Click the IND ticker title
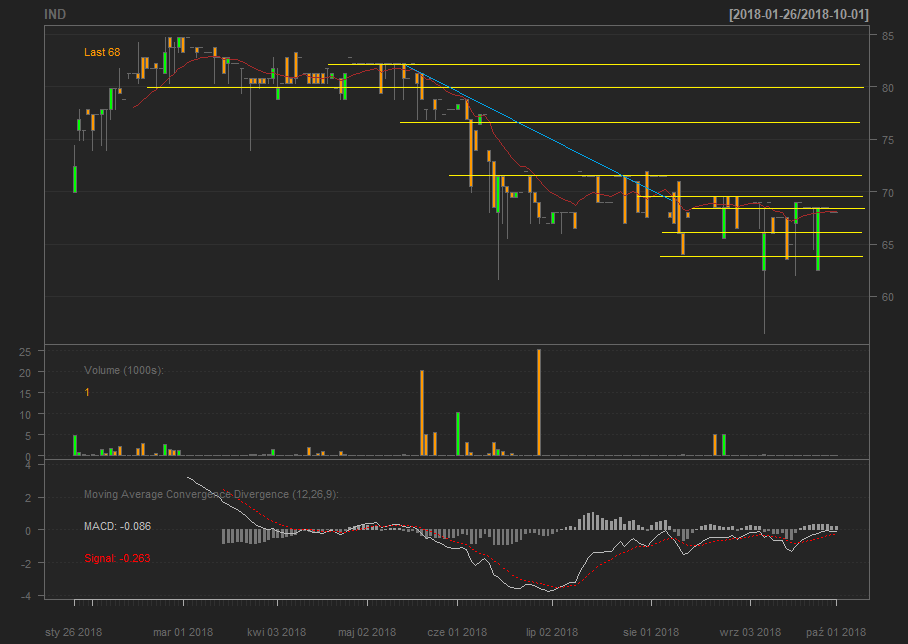This screenshot has height=644, width=908. 55,14
